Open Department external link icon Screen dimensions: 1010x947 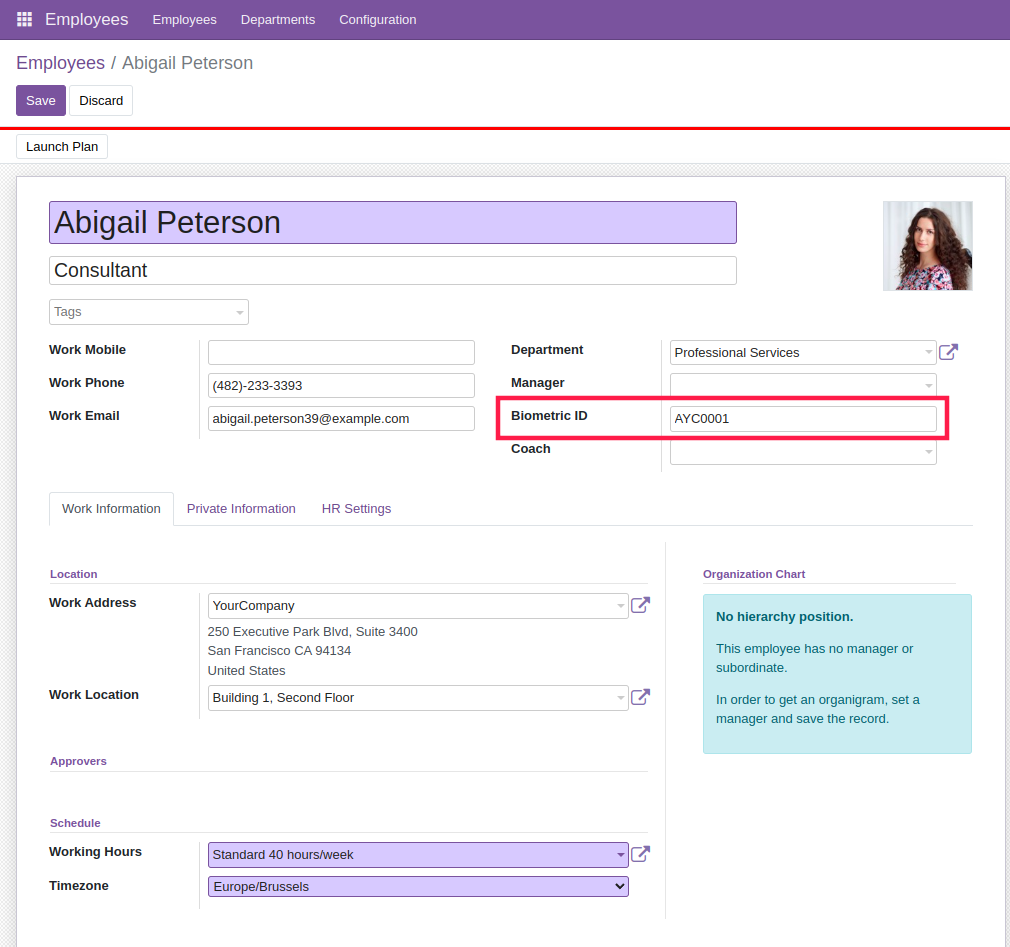pyautogui.click(x=948, y=352)
